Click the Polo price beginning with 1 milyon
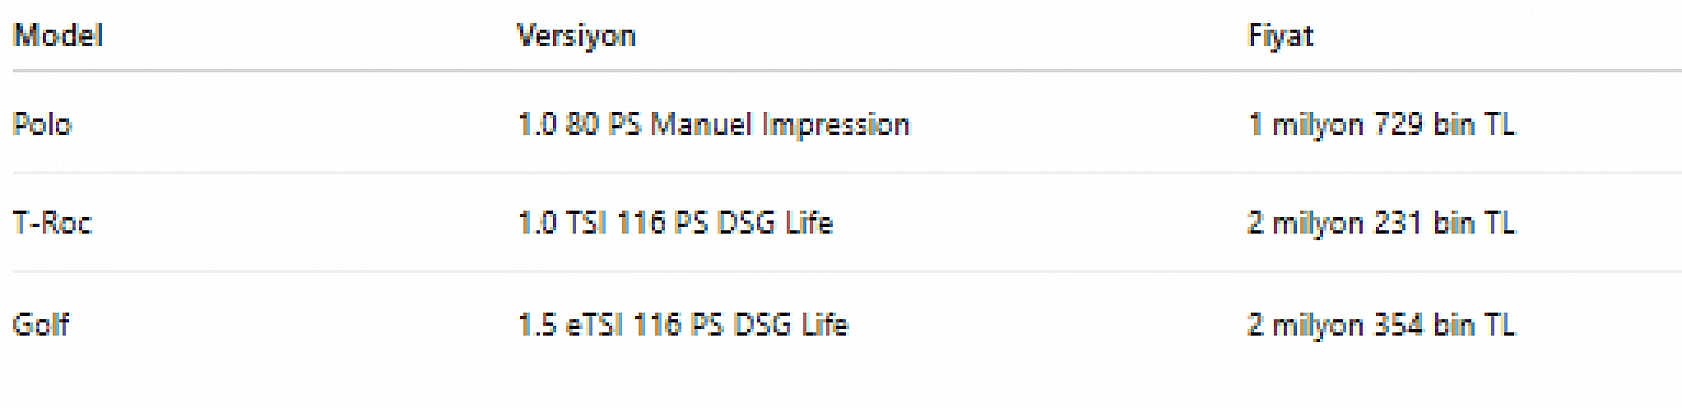Image resolution: width=1682 pixels, height=408 pixels. 1381,125
